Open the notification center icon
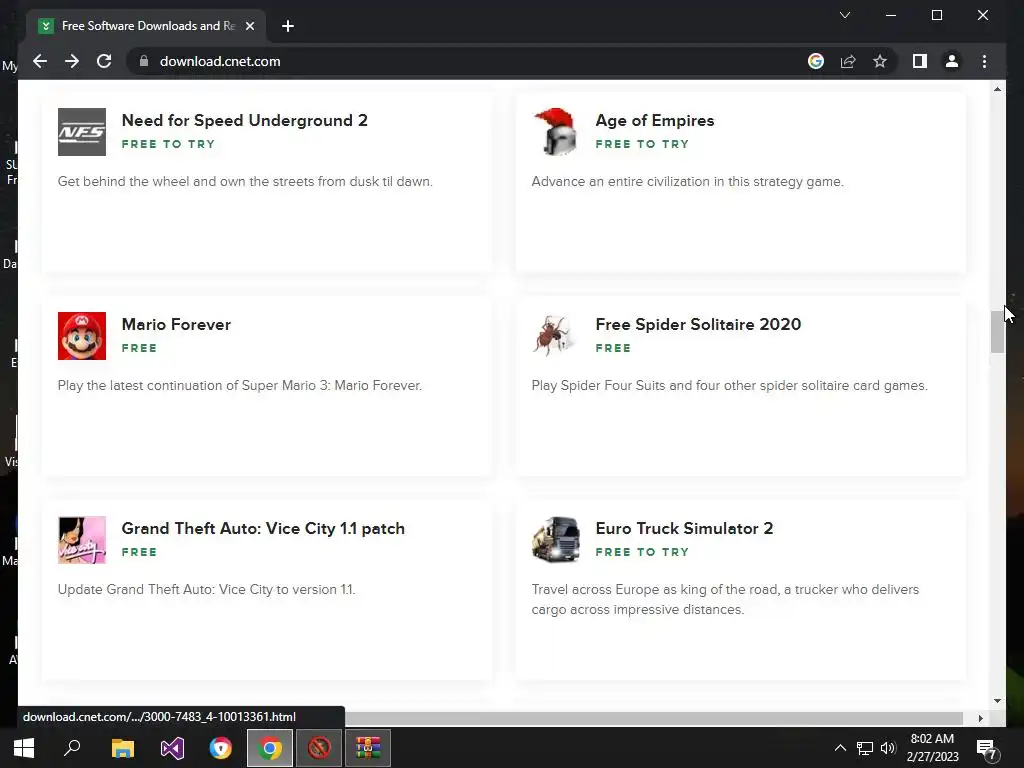 [x=986, y=748]
